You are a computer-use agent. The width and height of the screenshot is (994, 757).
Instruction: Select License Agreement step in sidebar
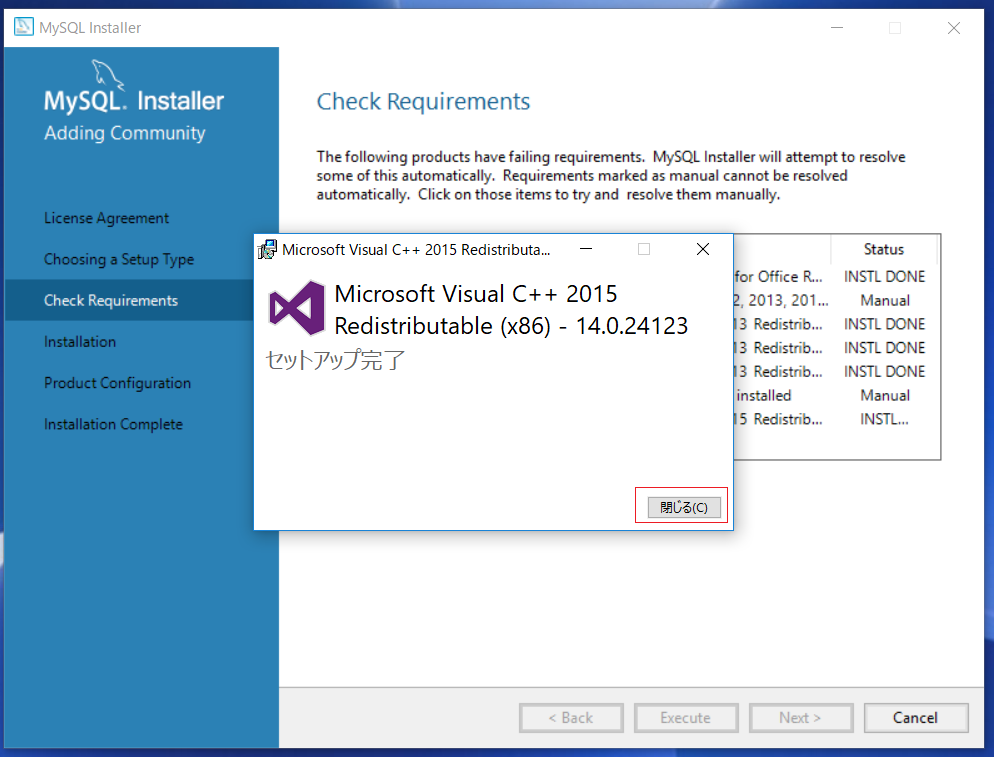tap(106, 218)
